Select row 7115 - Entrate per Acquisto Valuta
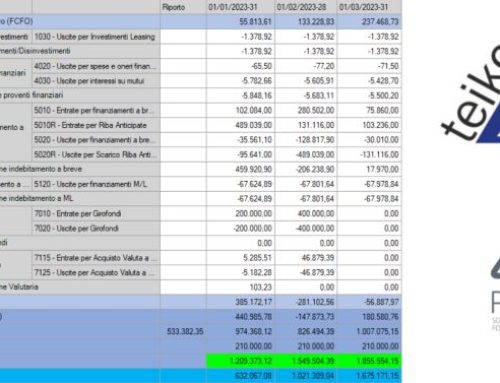Image resolution: width=500 pixels, height=383 pixels. coord(96,258)
